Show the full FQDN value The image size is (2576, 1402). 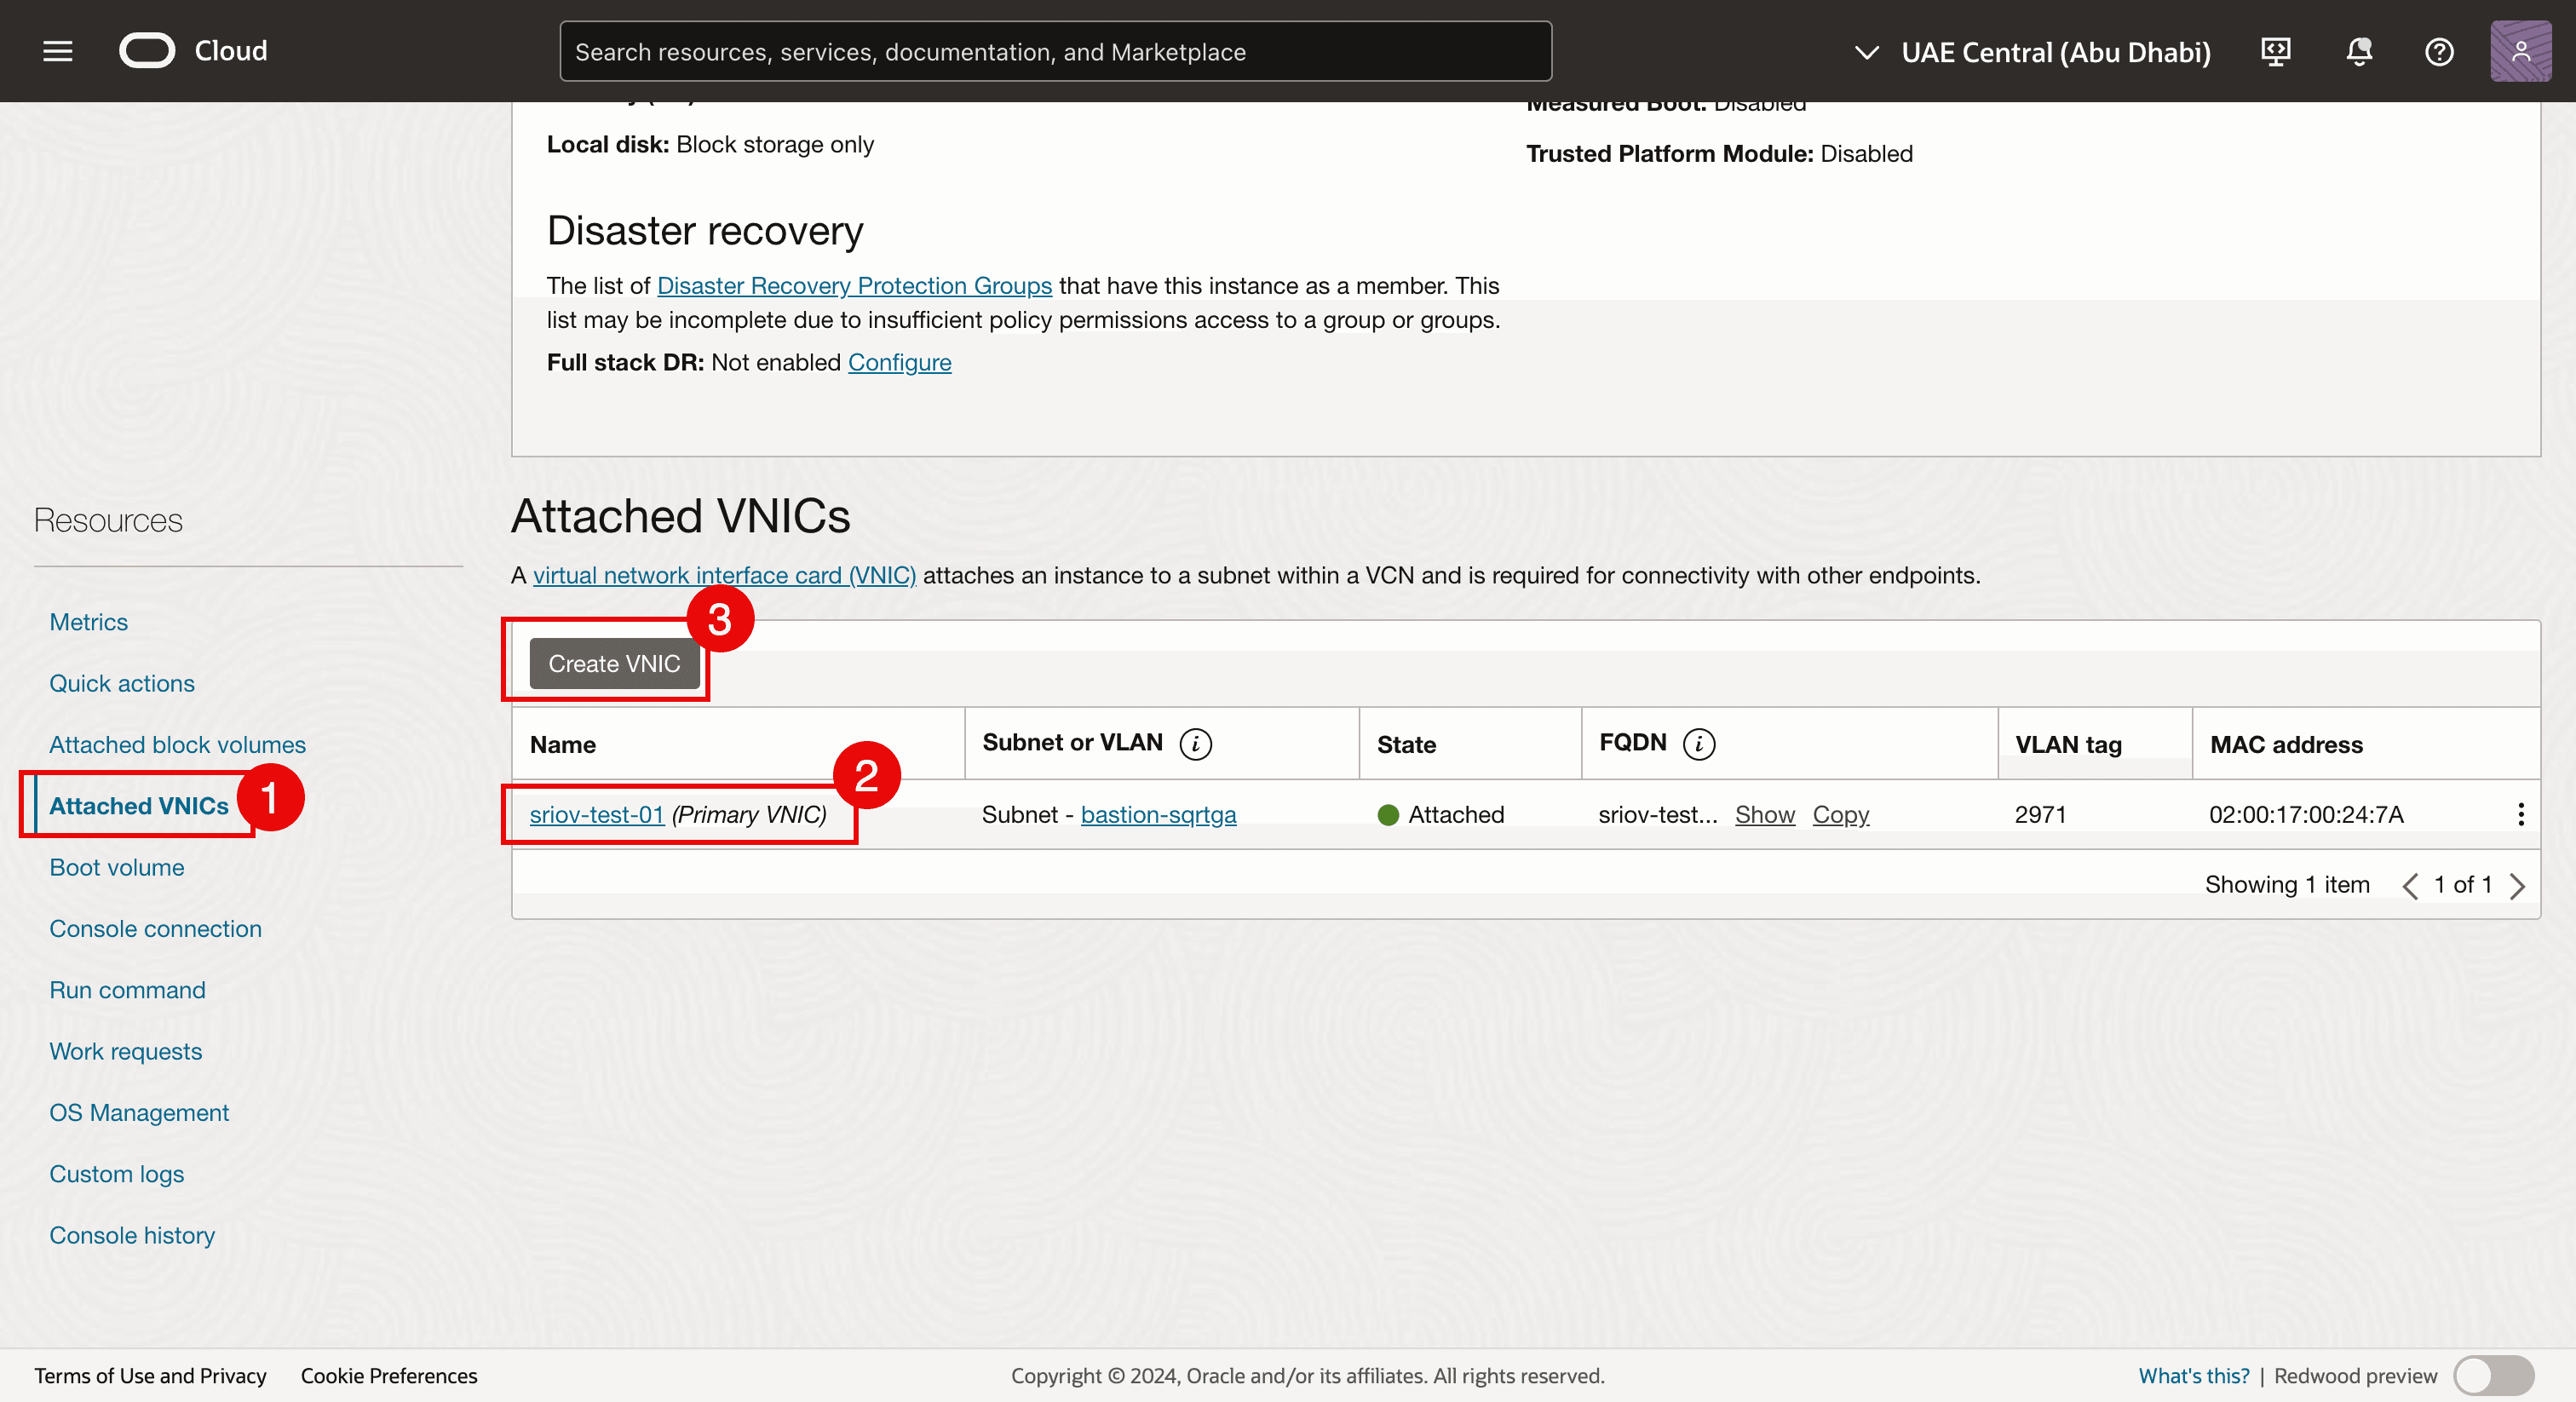tap(1764, 815)
